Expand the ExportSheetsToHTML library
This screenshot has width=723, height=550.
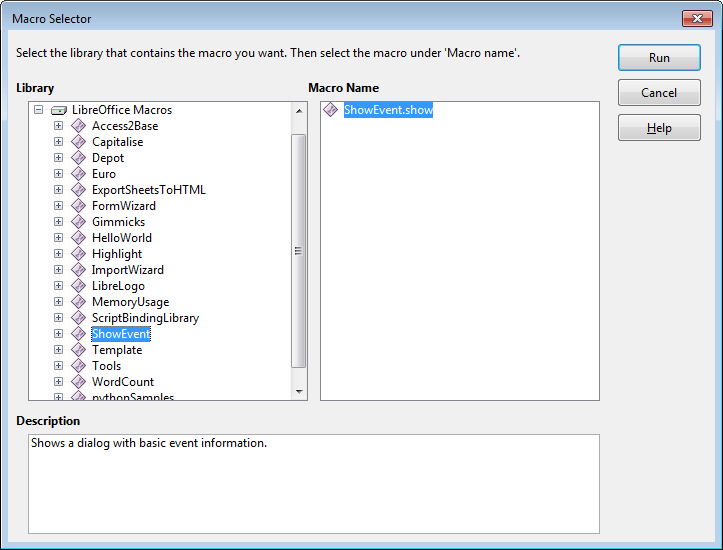point(58,189)
